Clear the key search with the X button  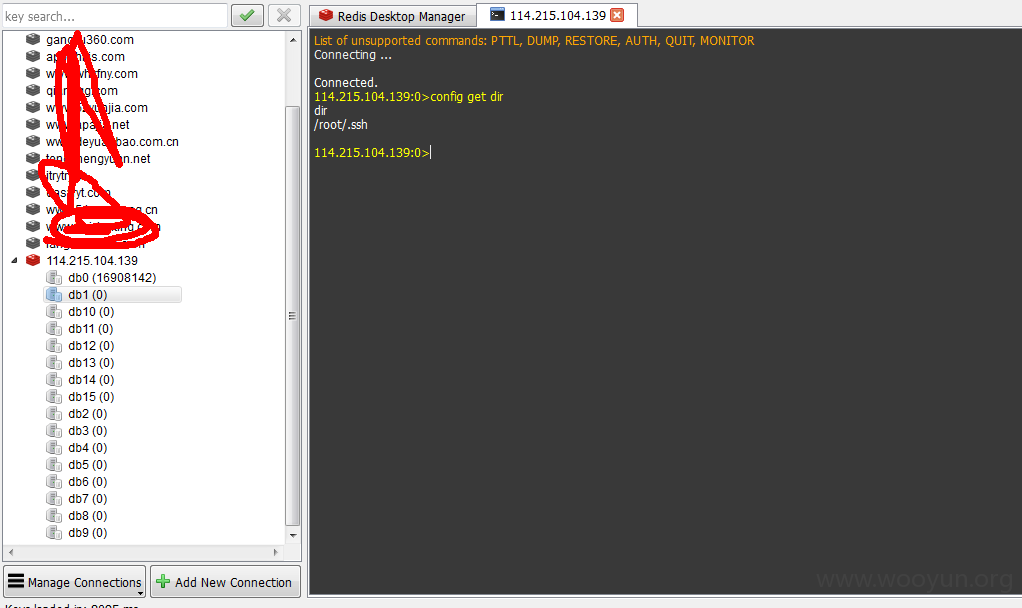point(284,15)
